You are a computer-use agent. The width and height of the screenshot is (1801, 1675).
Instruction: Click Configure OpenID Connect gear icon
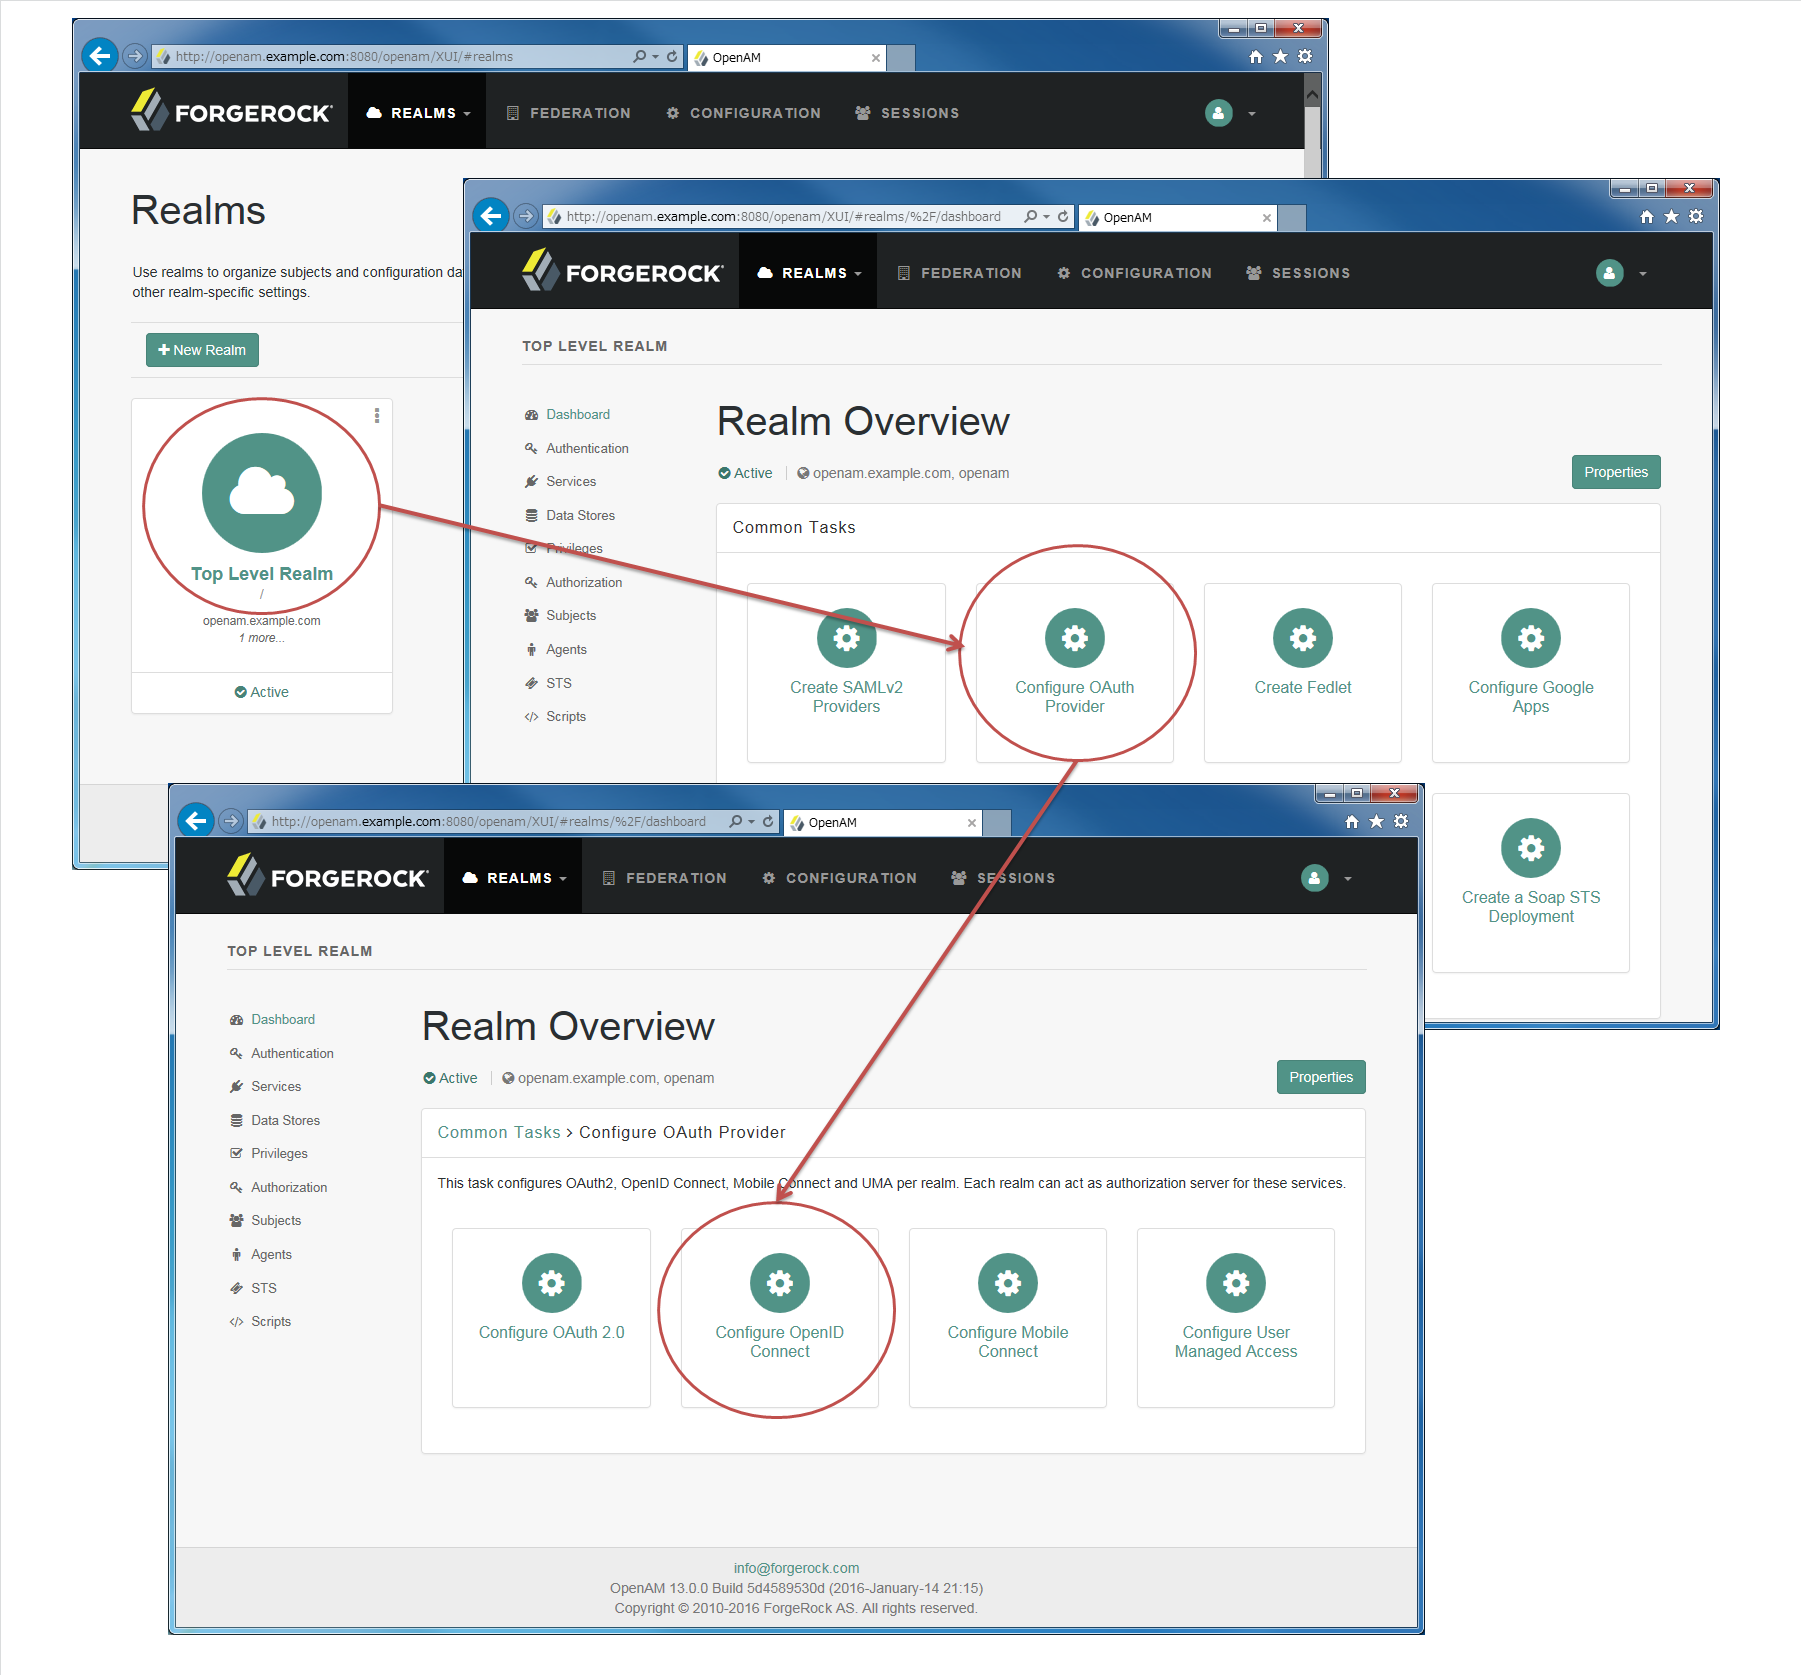780,1283
